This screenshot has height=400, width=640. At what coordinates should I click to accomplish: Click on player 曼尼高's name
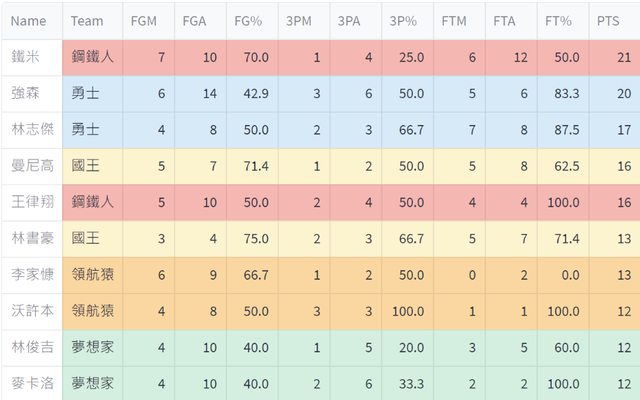pos(32,166)
